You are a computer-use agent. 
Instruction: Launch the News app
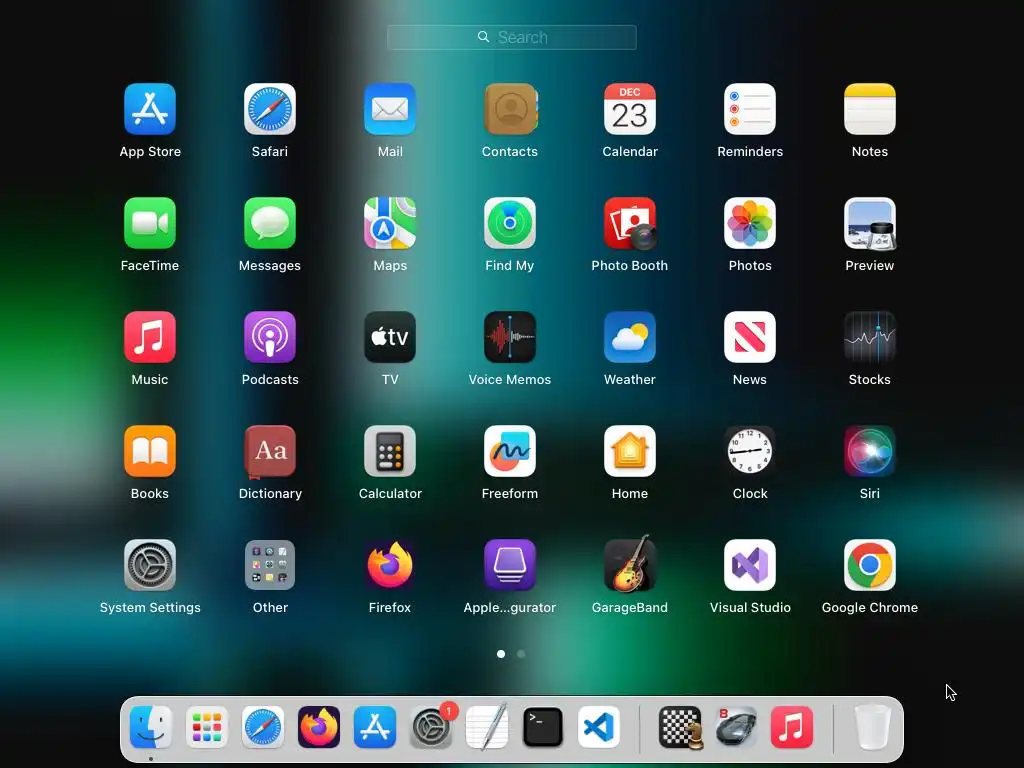tap(750, 337)
